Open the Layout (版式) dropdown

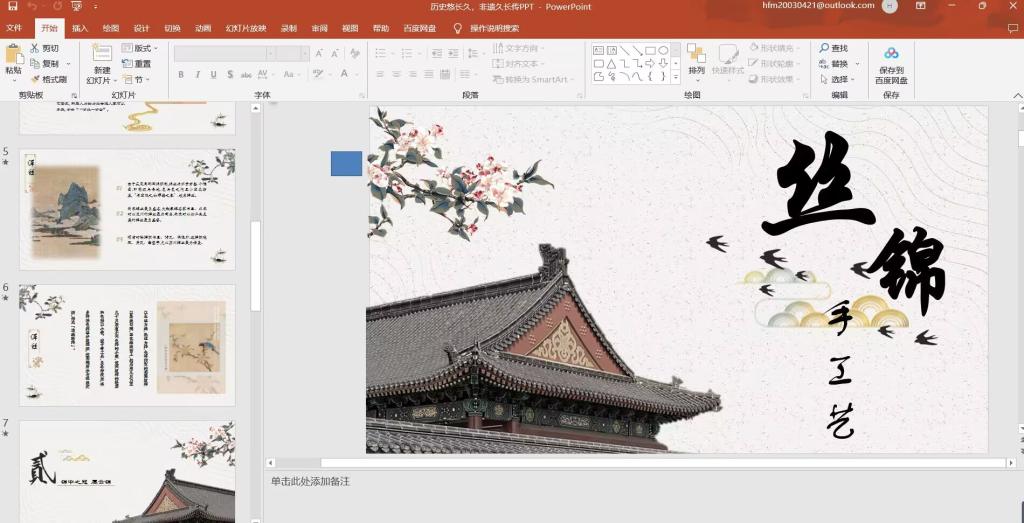(141, 48)
